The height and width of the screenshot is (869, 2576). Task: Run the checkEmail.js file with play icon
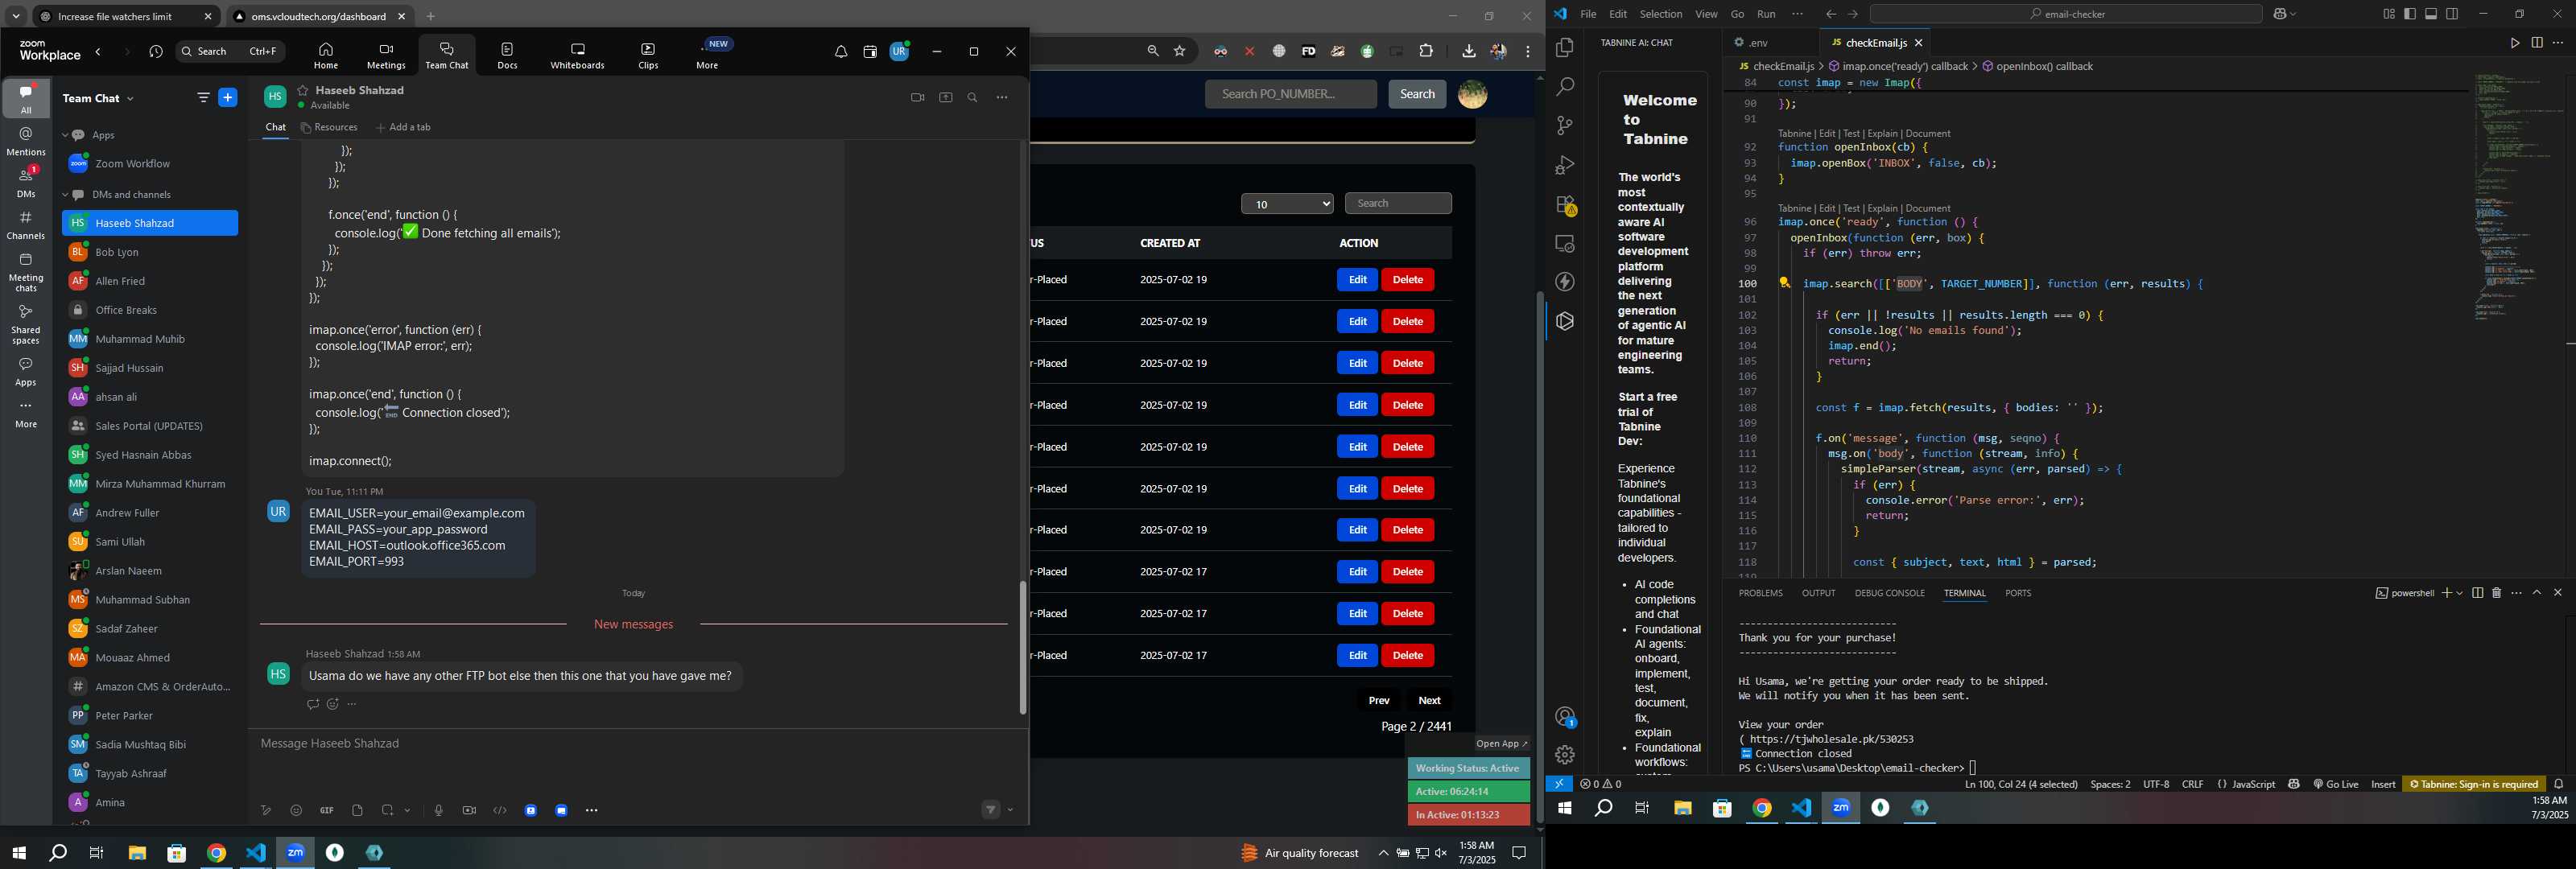[2514, 43]
